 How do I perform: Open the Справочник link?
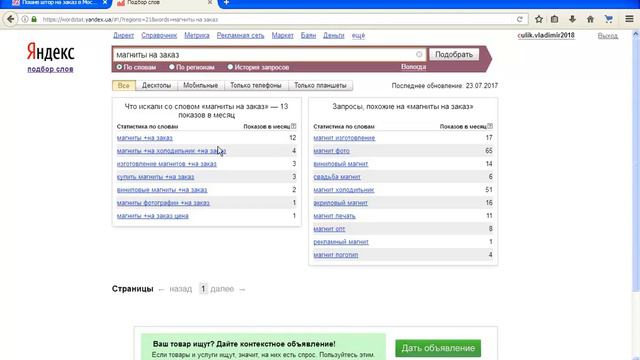pos(159,36)
